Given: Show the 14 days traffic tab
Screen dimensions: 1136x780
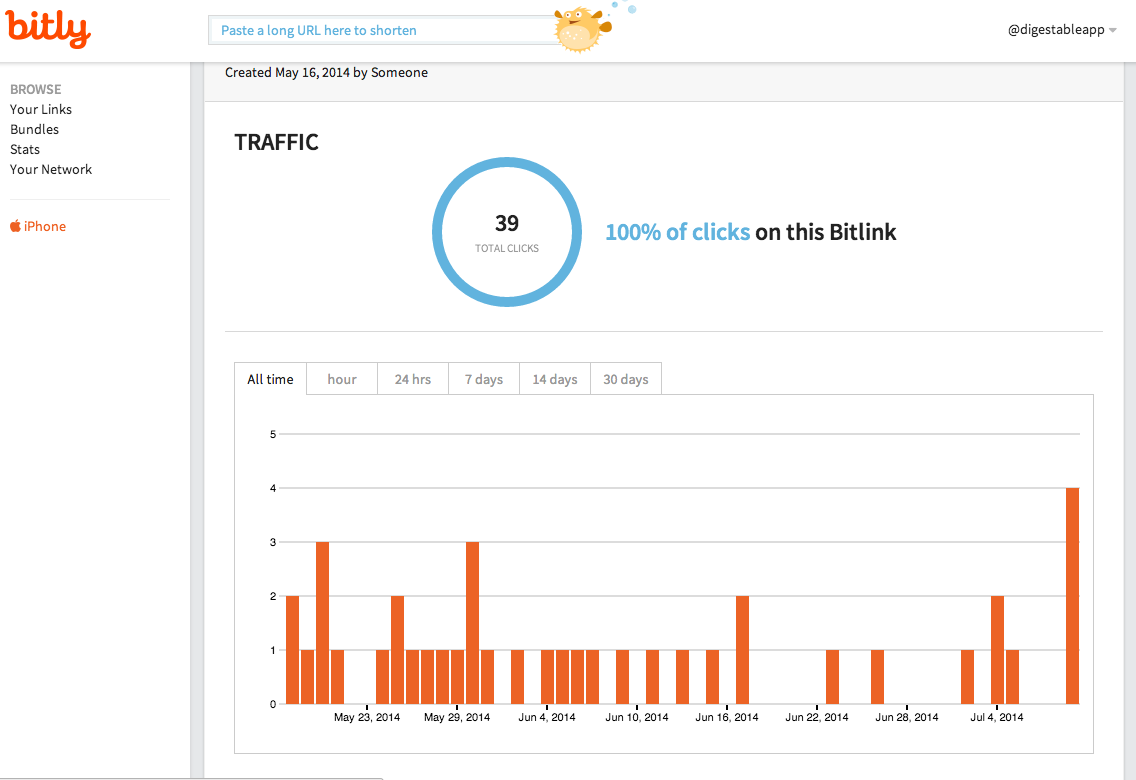Looking at the screenshot, I should coord(555,379).
